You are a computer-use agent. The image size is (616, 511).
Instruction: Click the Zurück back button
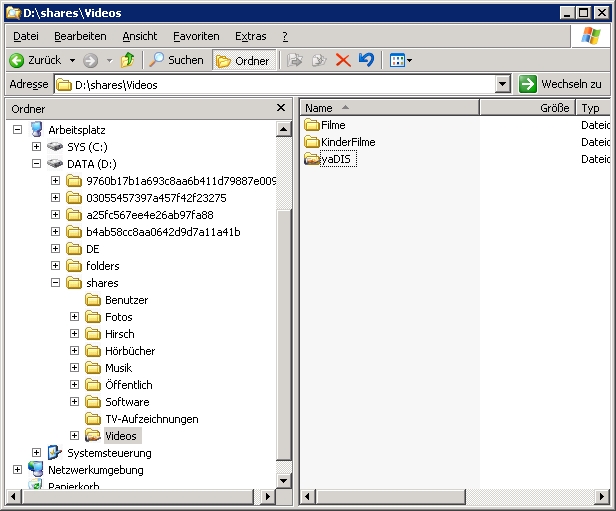36,60
